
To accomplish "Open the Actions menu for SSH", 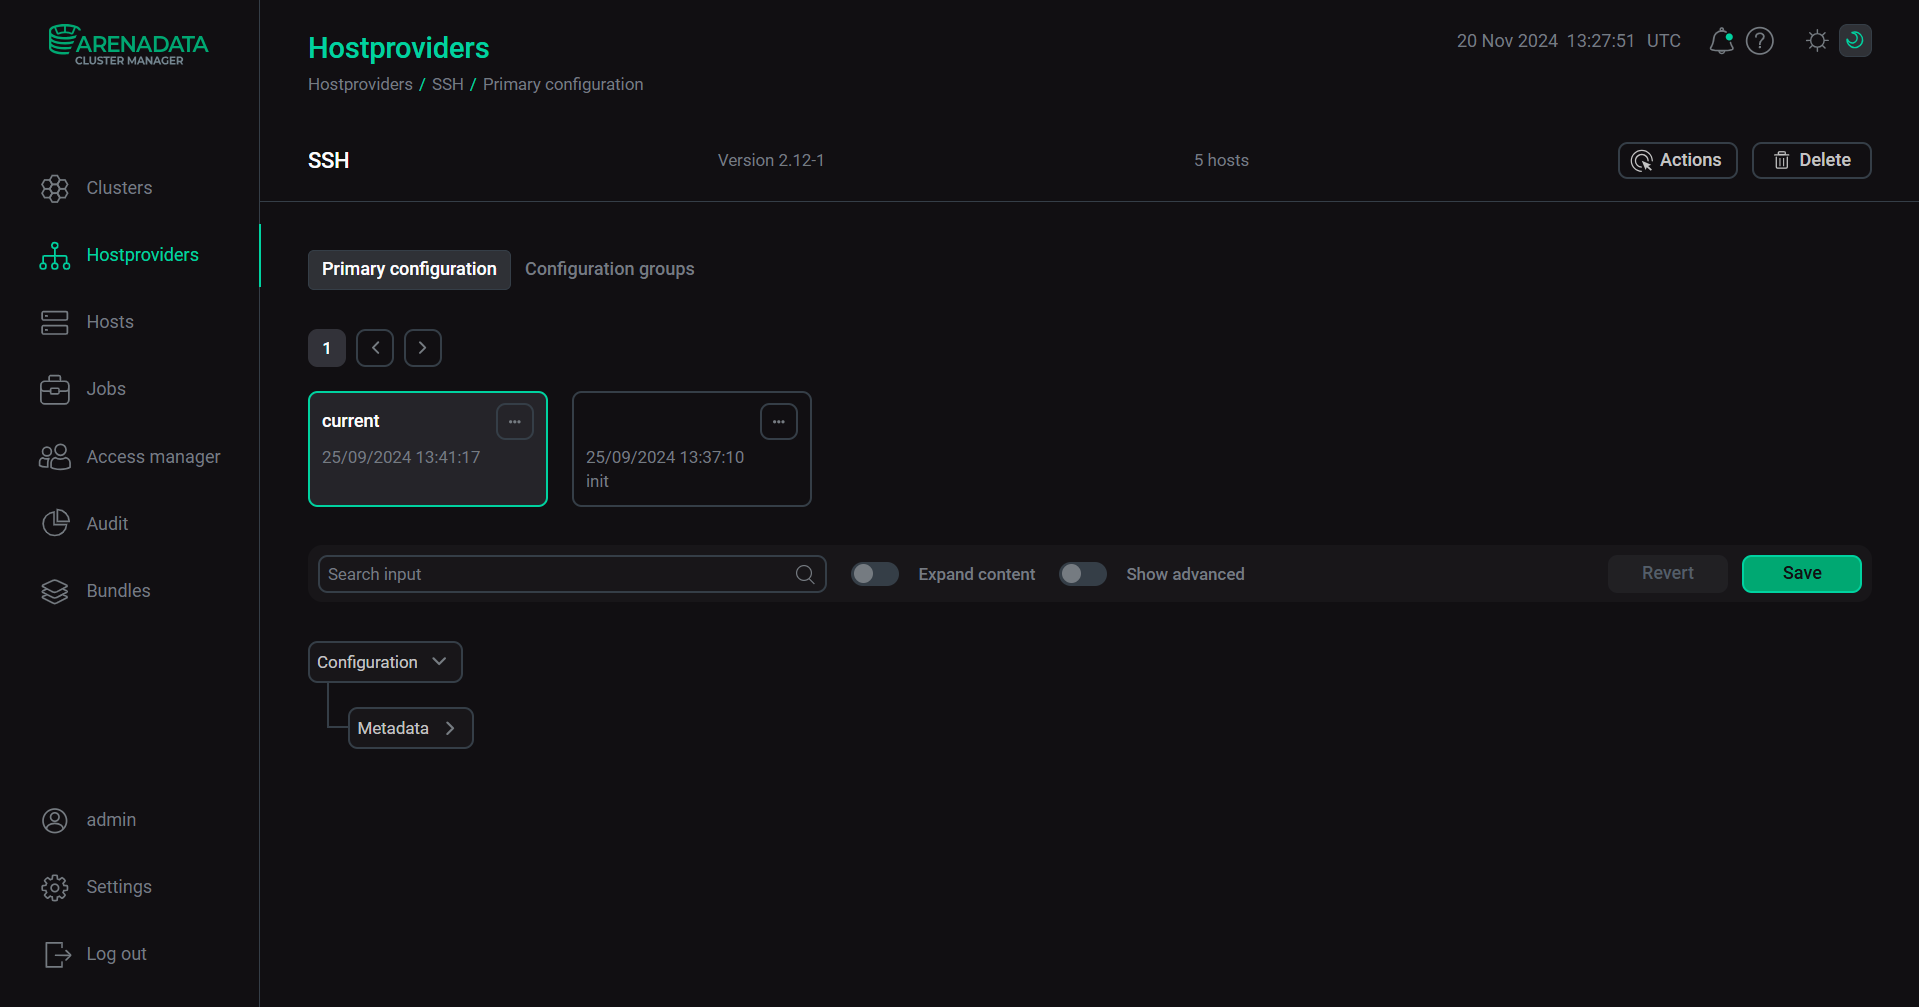I will (x=1677, y=160).
